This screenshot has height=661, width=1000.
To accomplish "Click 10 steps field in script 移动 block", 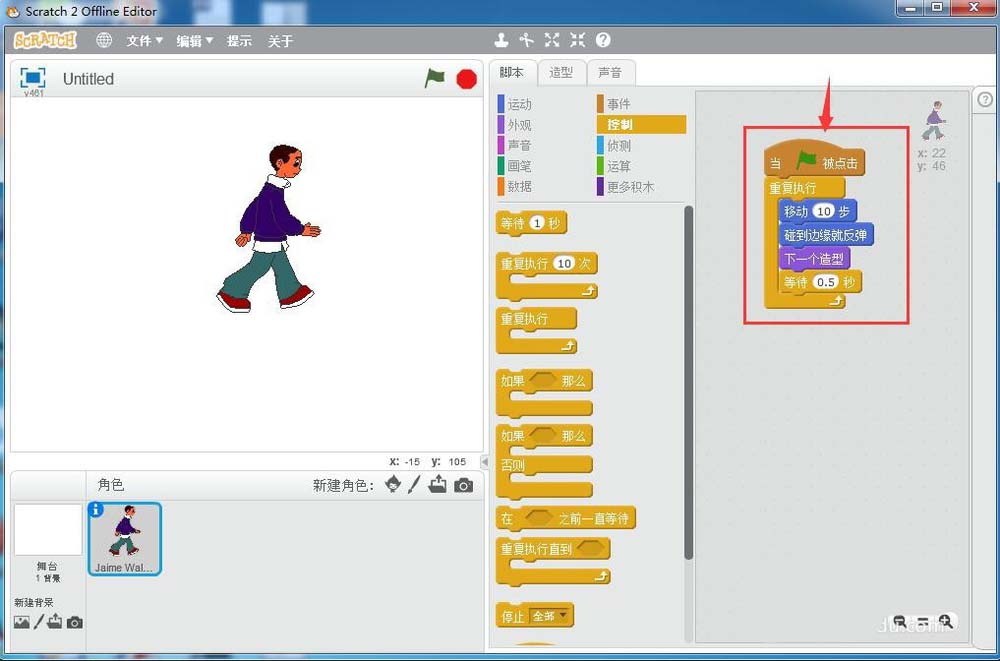I will tap(824, 211).
